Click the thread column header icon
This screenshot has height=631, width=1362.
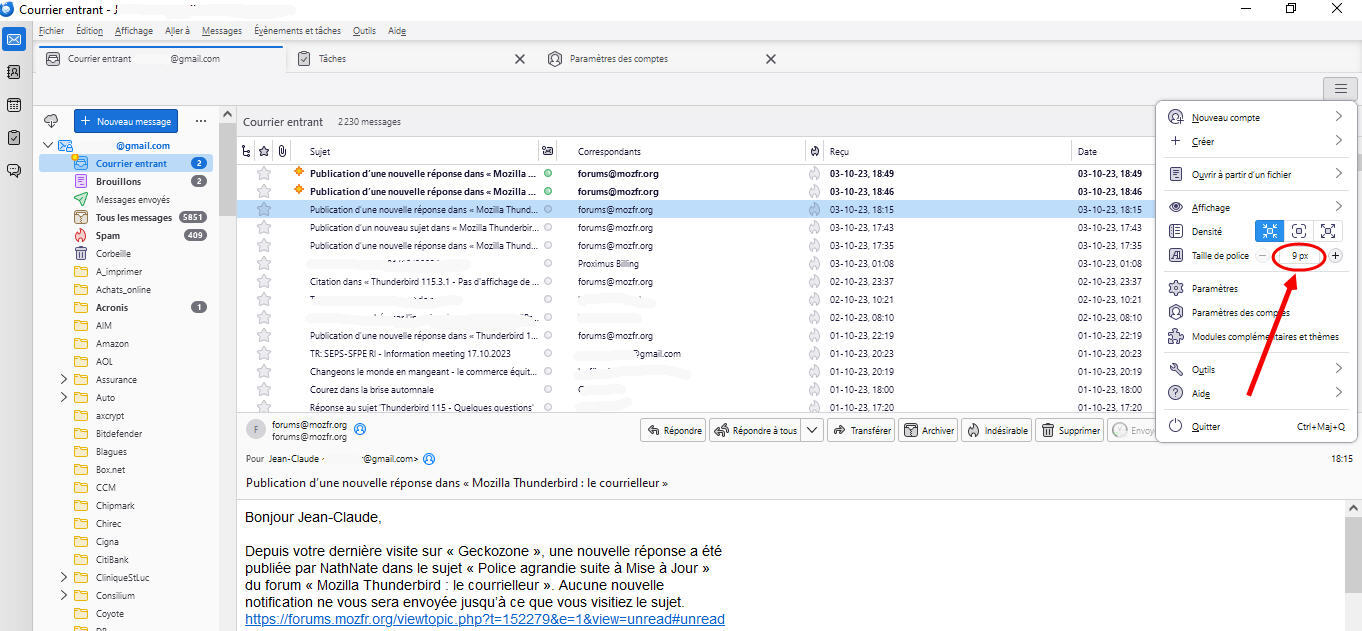(x=247, y=152)
